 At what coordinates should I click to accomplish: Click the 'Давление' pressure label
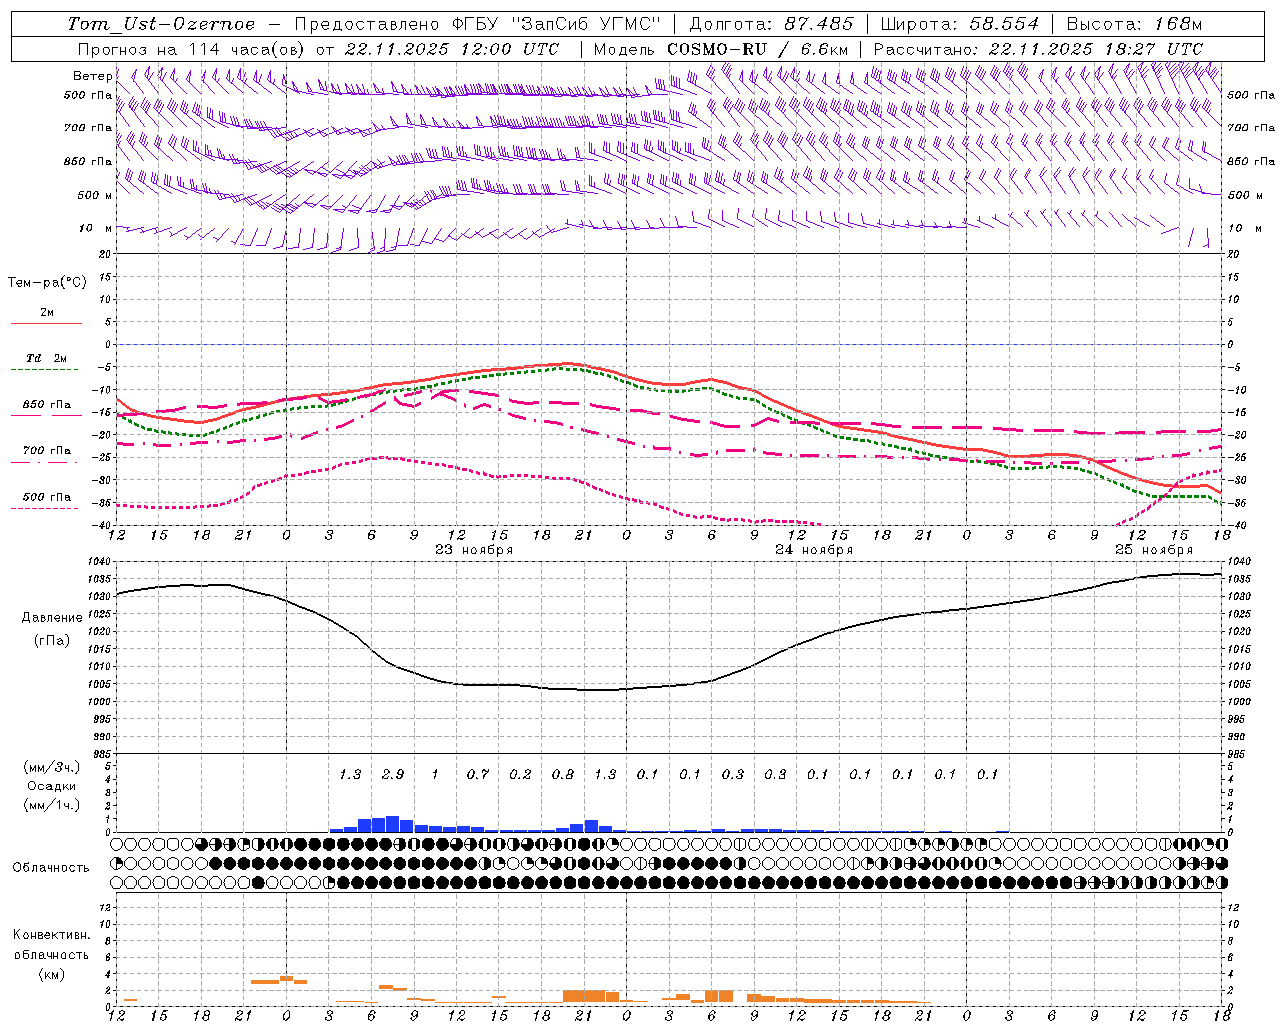click(x=52, y=618)
